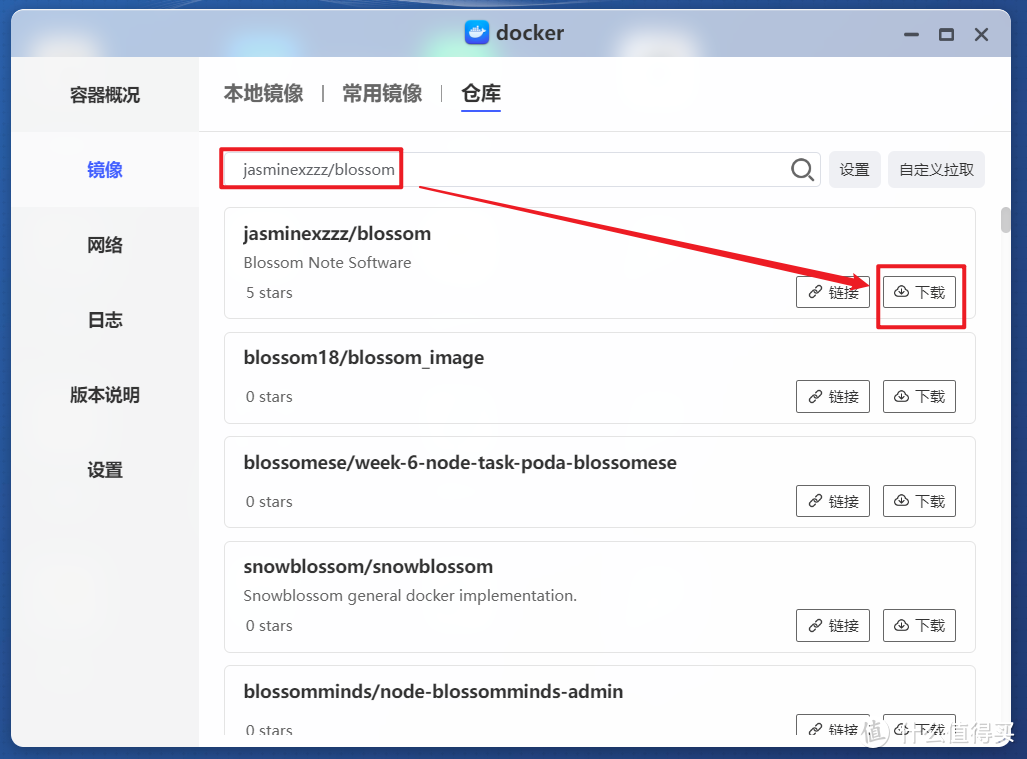Click the download icon for snowblossom/snowblossom
The height and width of the screenshot is (759, 1027).
coord(919,625)
